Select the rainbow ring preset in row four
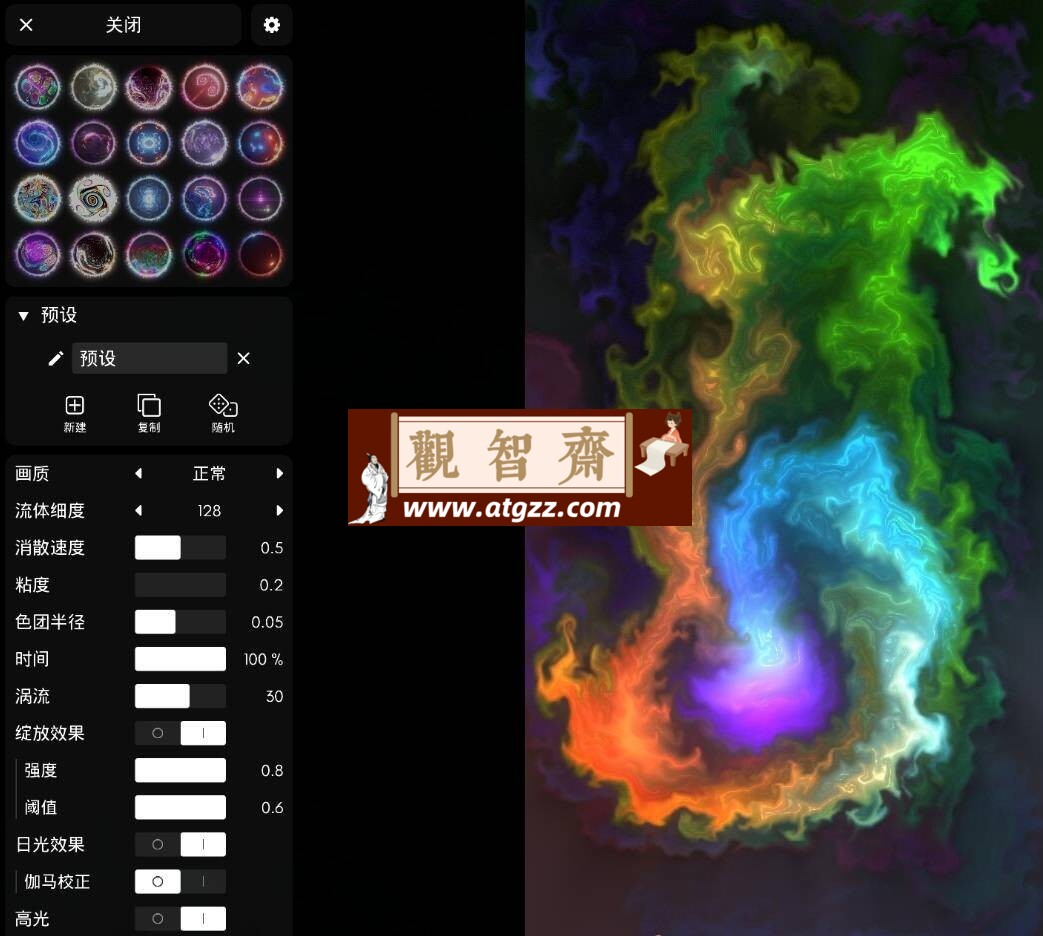The height and width of the screenshot is (936, 1043). [205, 254]
